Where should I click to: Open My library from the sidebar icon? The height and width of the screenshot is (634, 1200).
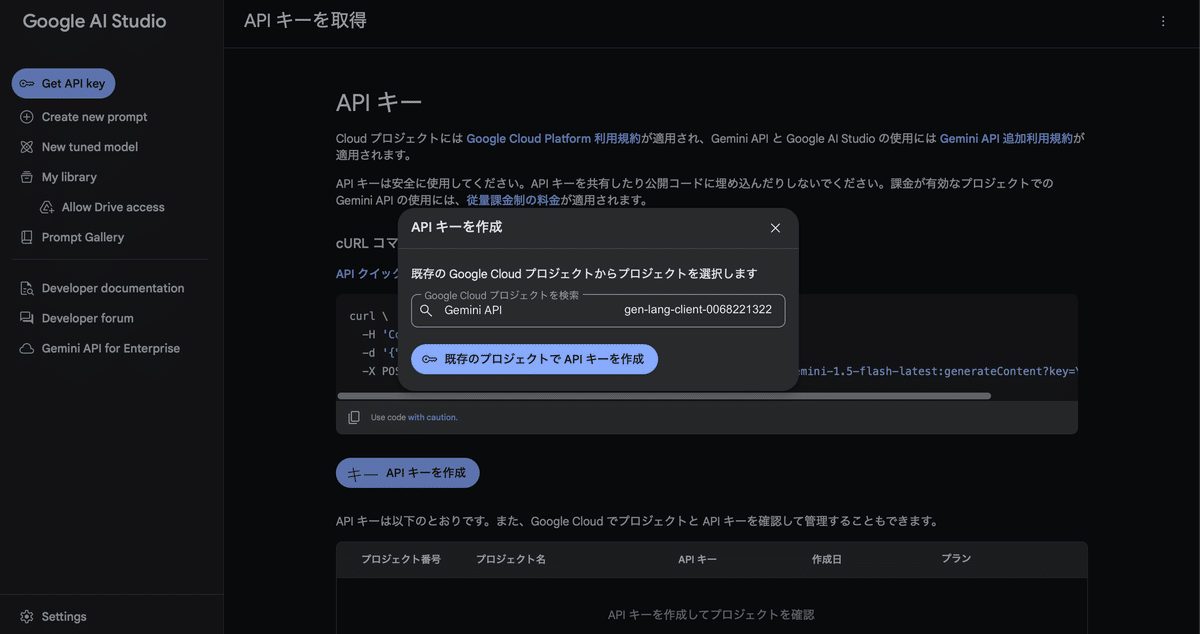pyautogui.click(x=24, y=176)
